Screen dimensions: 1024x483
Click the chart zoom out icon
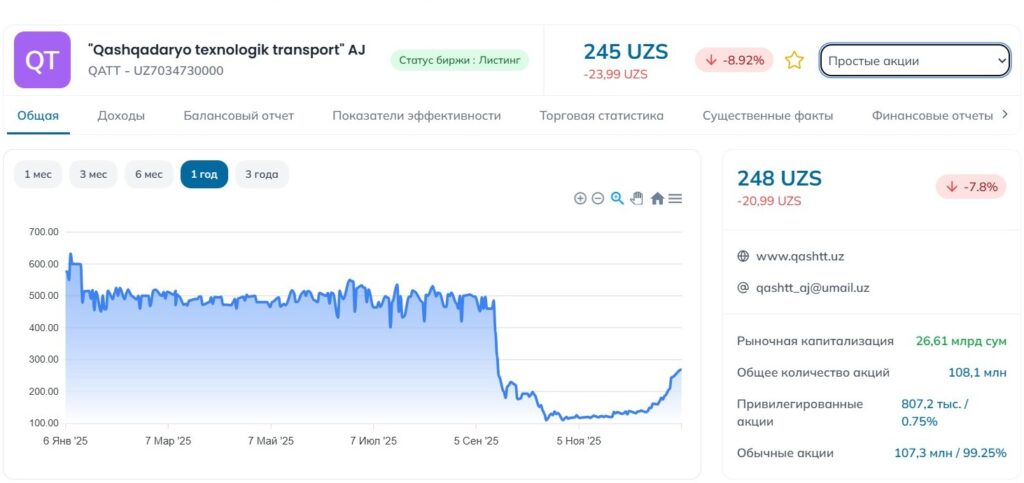coord(598,199)
